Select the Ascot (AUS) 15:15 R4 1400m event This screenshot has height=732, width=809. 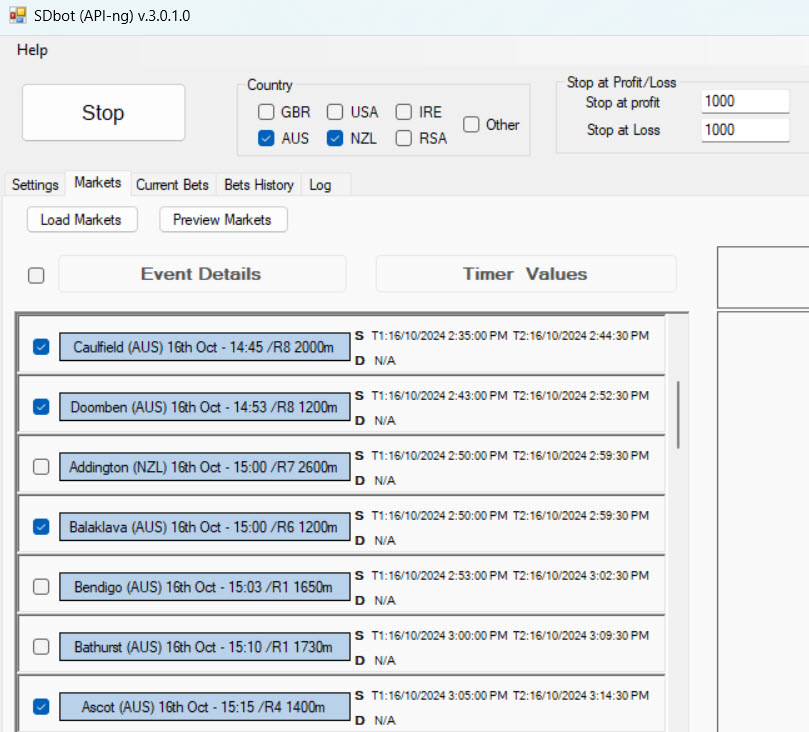point(204,706)
